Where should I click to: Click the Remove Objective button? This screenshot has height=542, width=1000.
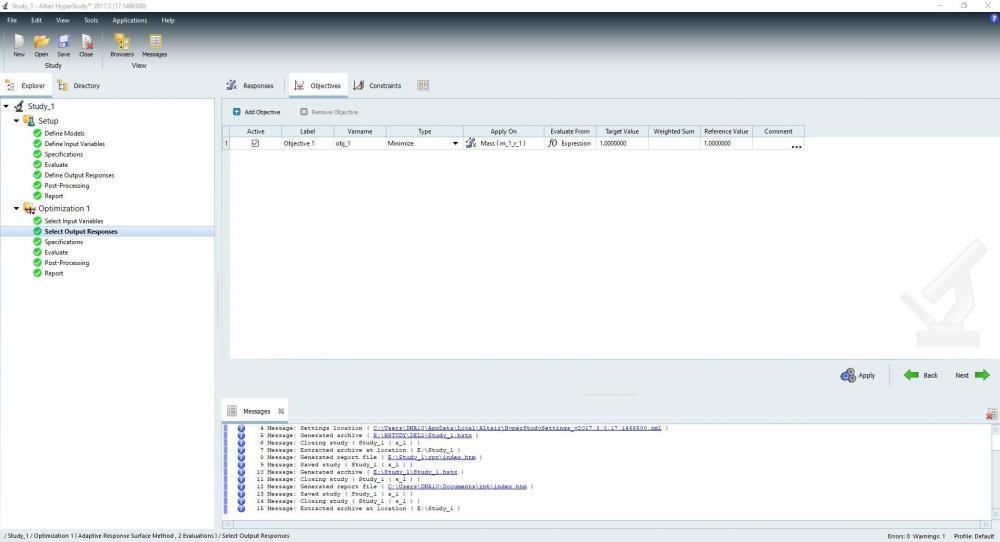(x=329, y=112)
